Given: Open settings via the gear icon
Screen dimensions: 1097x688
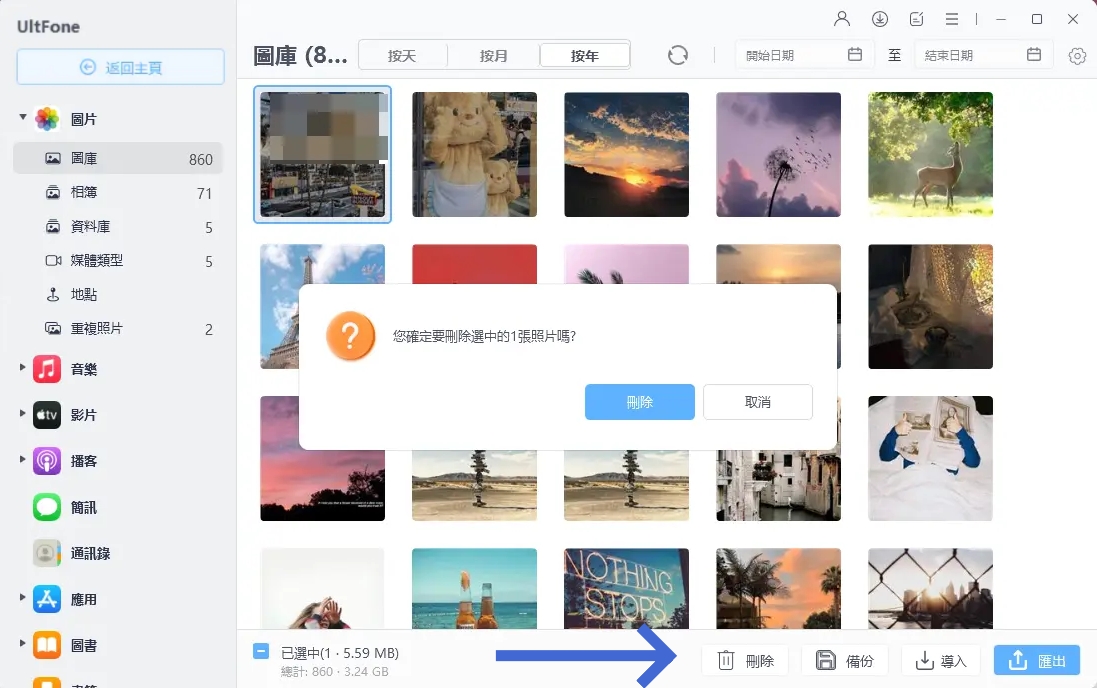Looking at the screenshot, I should [x=1076, y=56].
